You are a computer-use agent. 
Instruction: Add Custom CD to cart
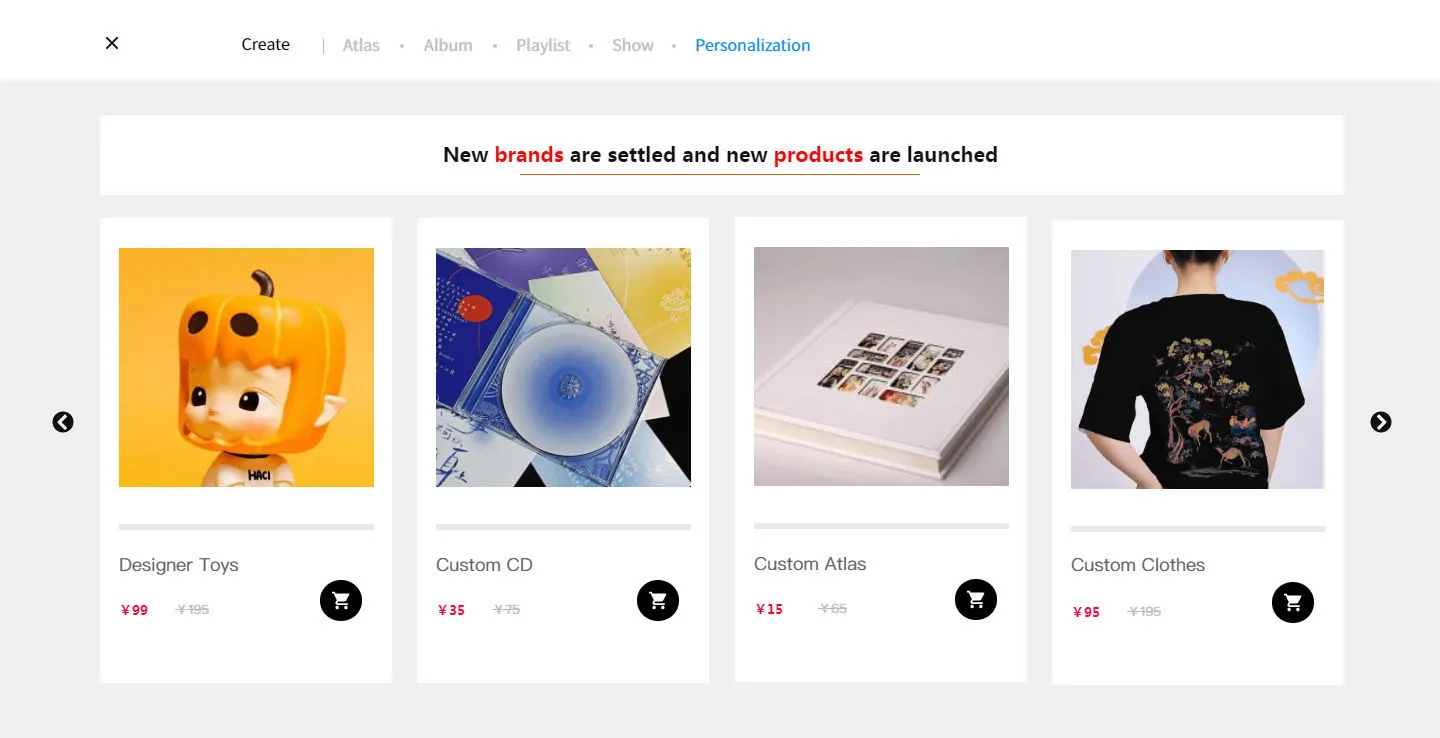pos(658,600)
